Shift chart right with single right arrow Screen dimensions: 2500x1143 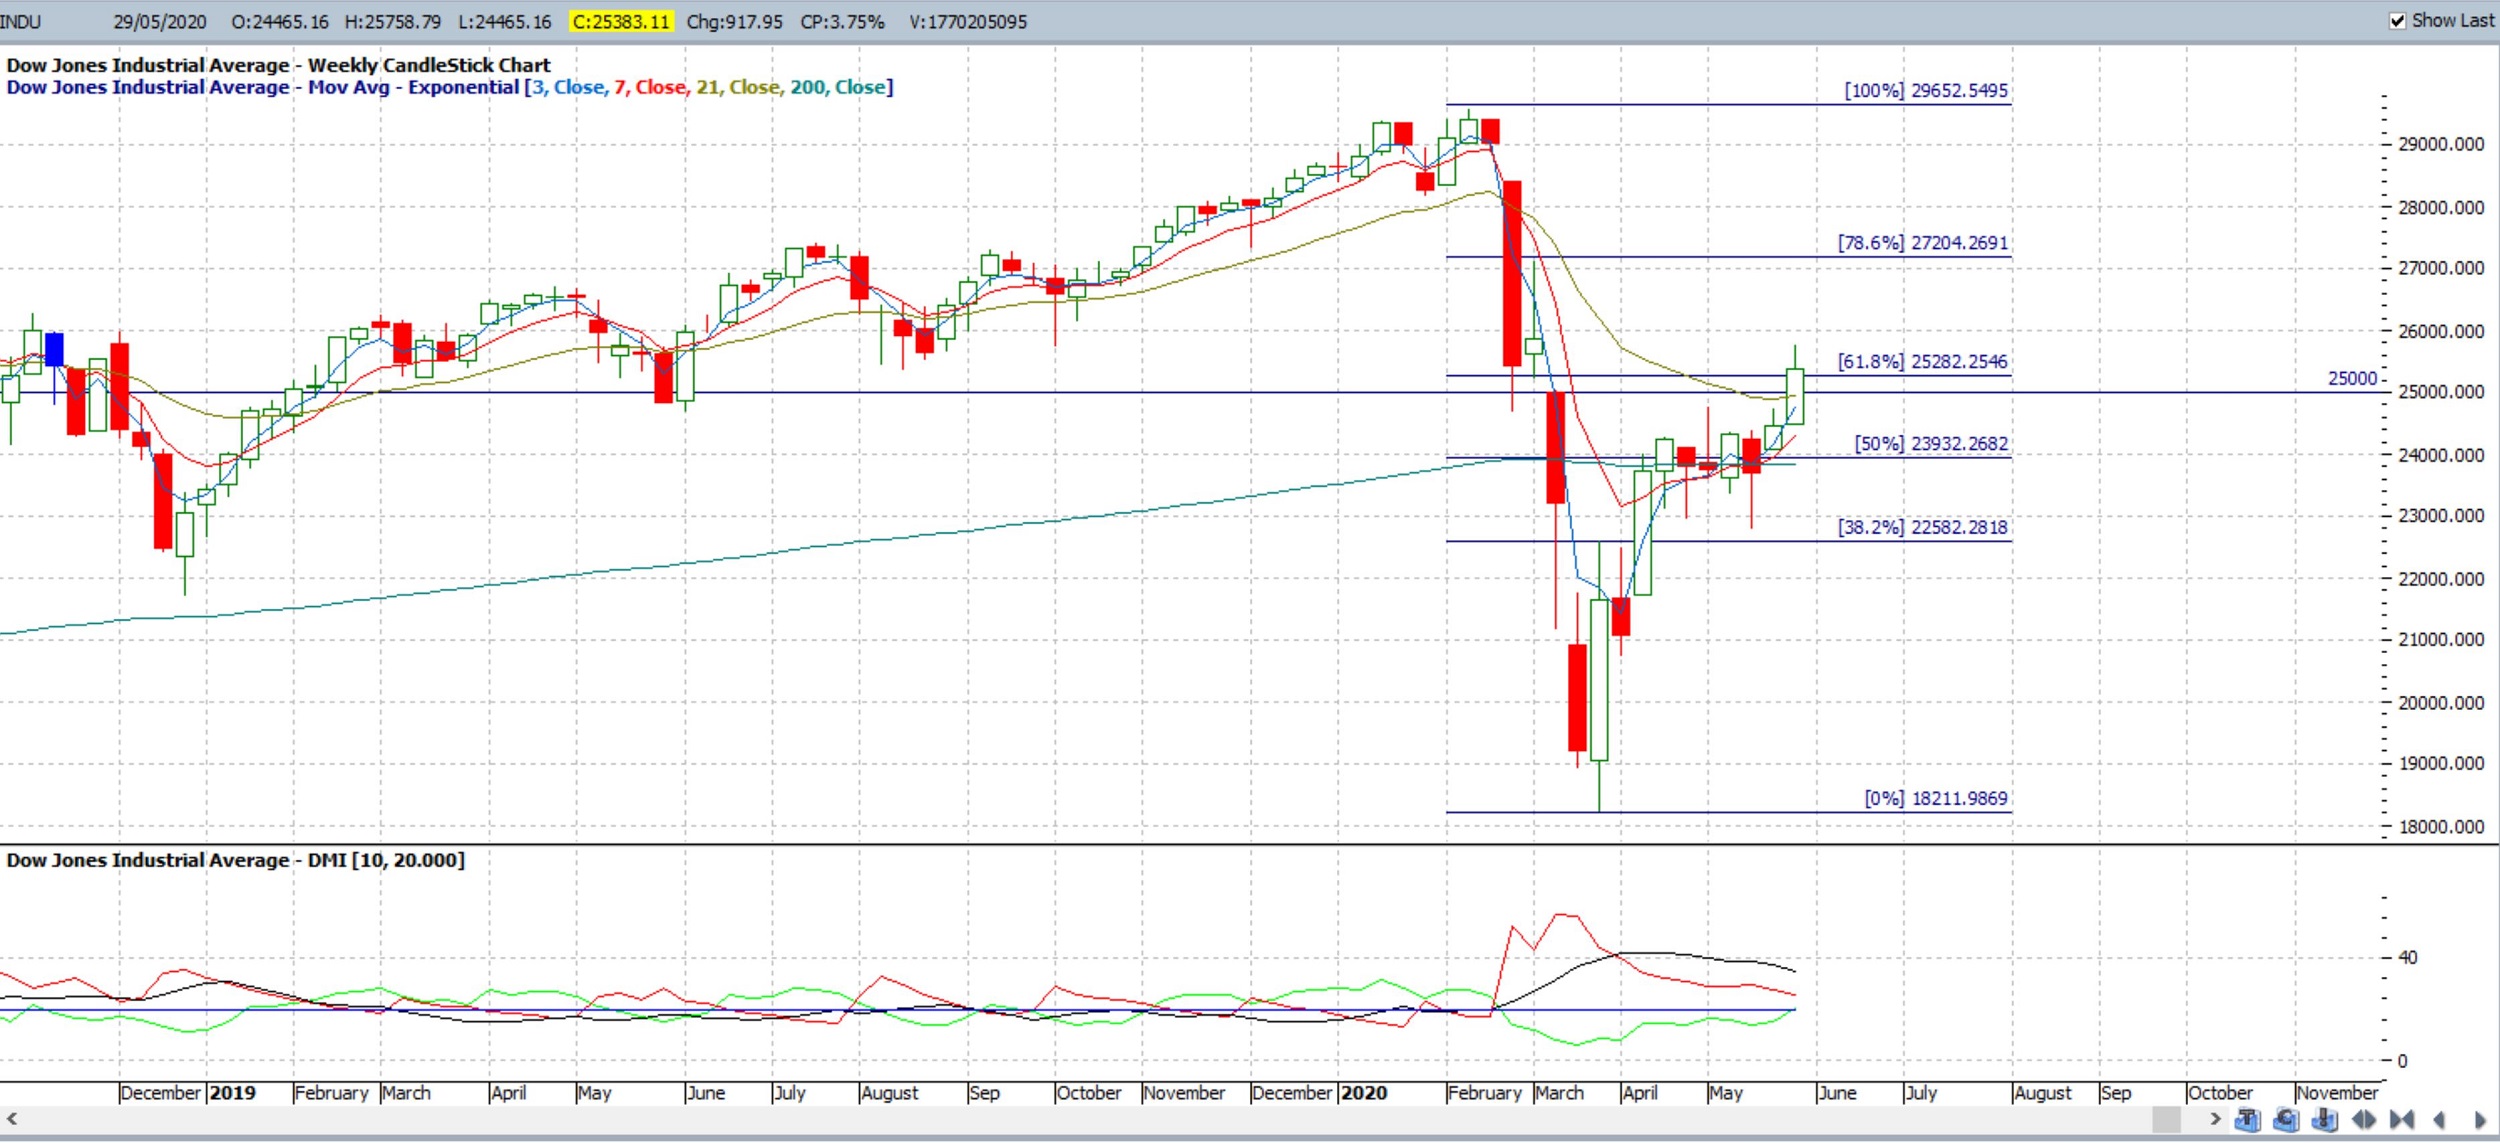(2480, 1120)
